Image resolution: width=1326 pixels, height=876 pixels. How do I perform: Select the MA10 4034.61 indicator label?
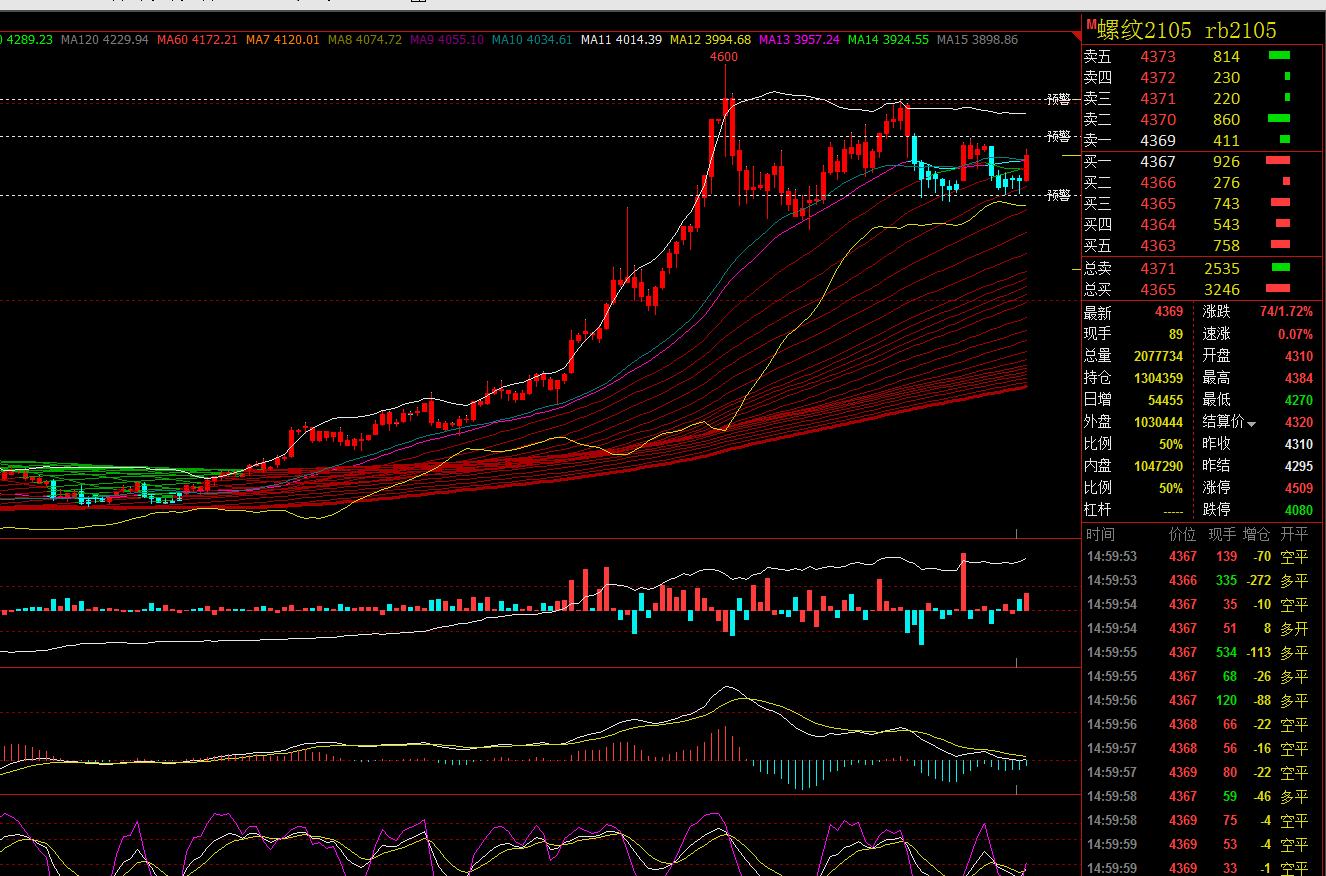pos(532,40)
